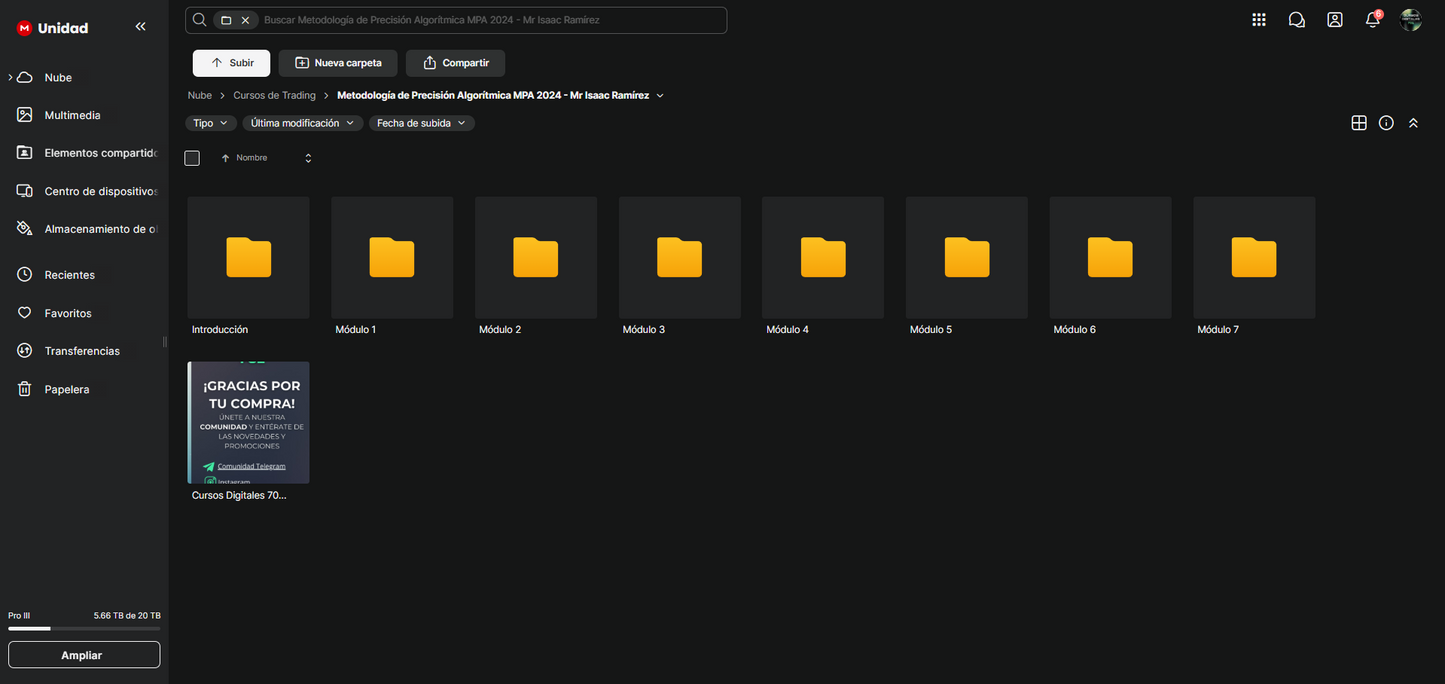Open the notifications bell
This screenshot has width=1445, height=684.
(1373, 20)
